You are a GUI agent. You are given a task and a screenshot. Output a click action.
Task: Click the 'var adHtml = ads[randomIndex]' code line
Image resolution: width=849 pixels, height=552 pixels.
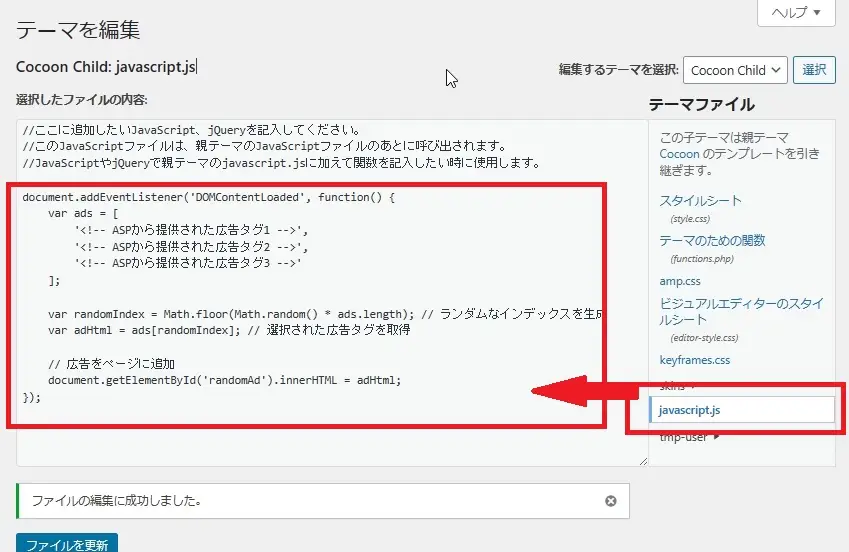tap(229, 330)
